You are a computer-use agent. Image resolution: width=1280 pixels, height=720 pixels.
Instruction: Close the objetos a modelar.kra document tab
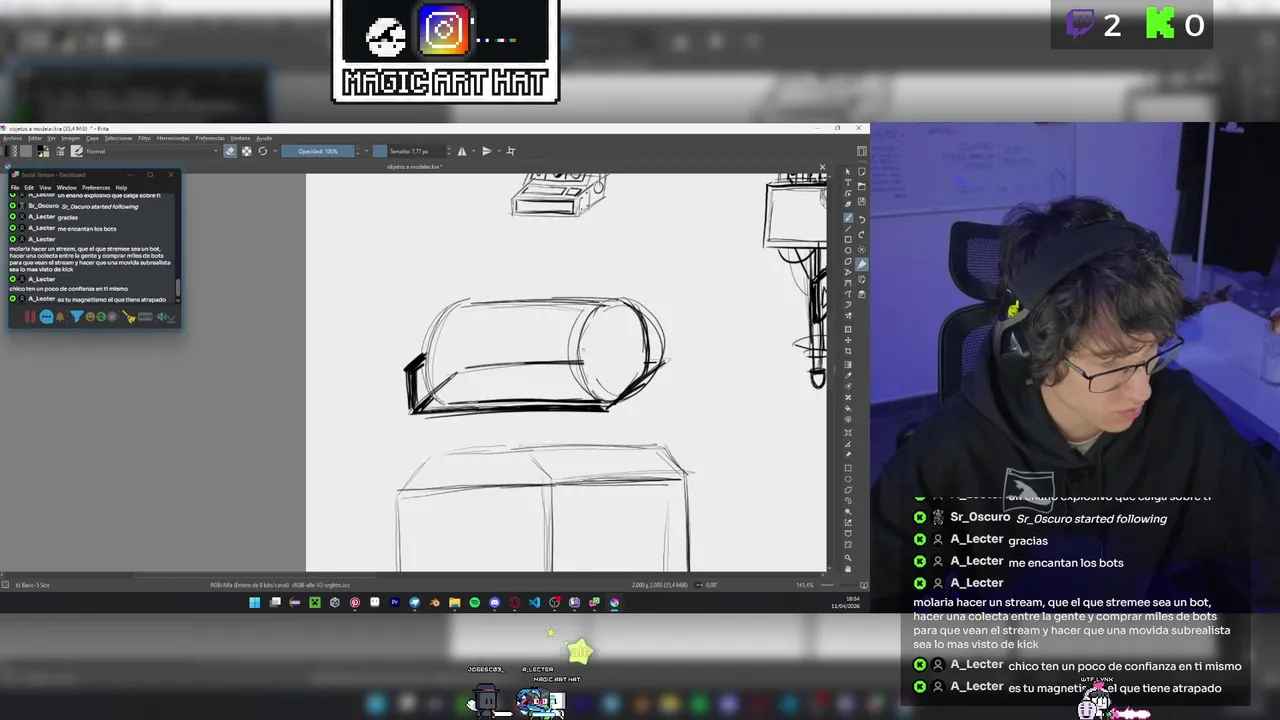pyautogui.click(x=822, y=166)
